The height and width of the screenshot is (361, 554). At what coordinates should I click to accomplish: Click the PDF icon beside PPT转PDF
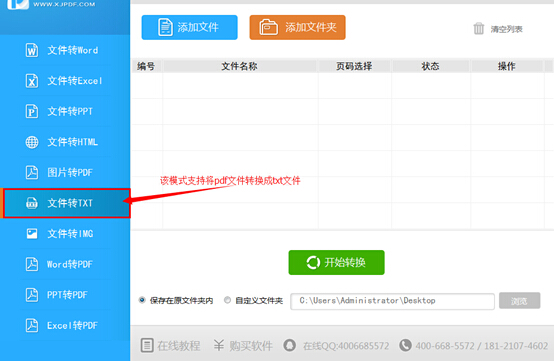(x=32, y=295)
